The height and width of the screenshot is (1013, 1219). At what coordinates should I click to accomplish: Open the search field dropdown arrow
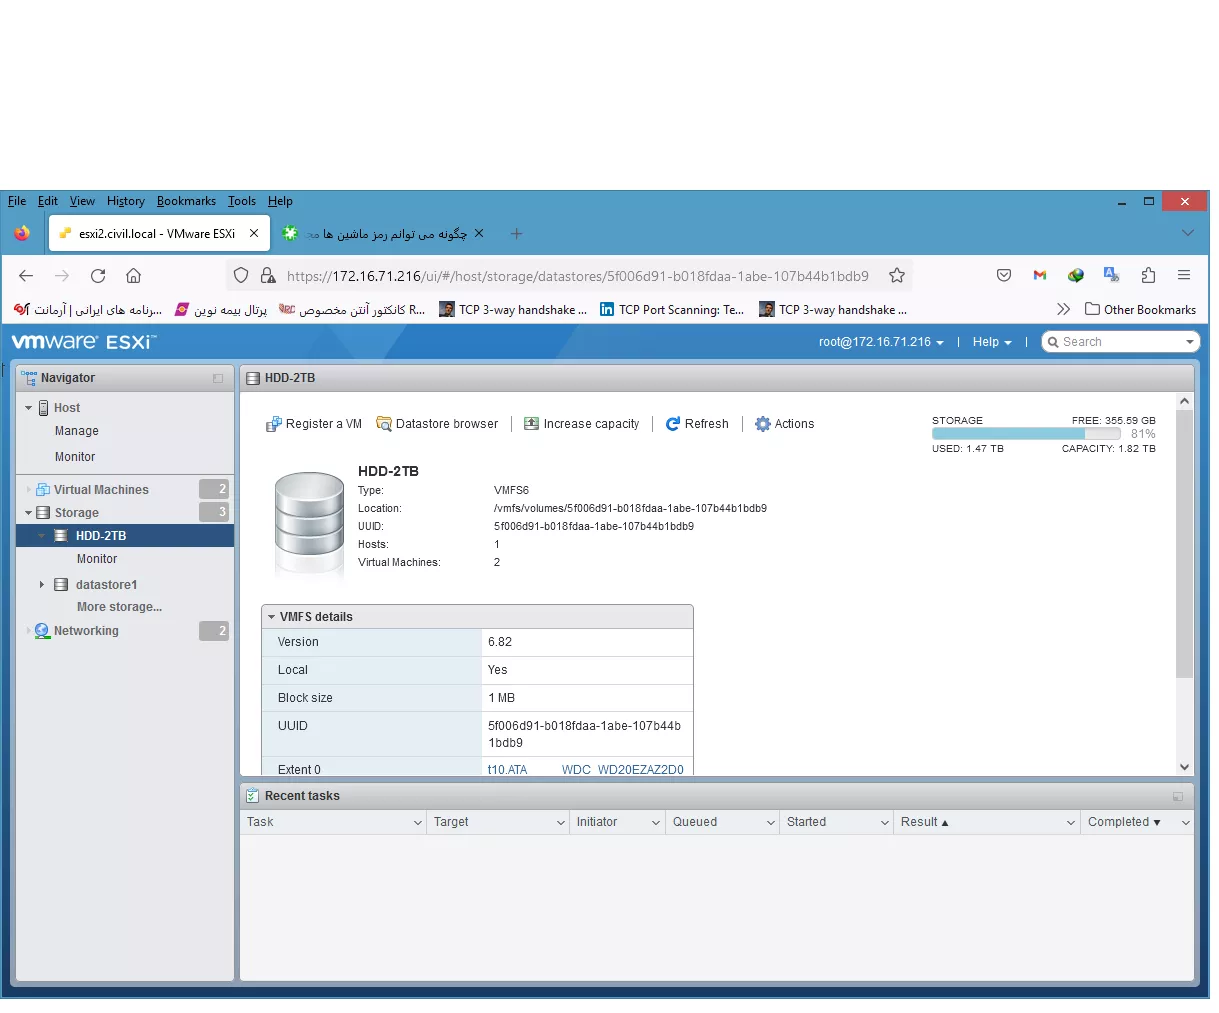pyautogui.click(x=1190, y=342)
